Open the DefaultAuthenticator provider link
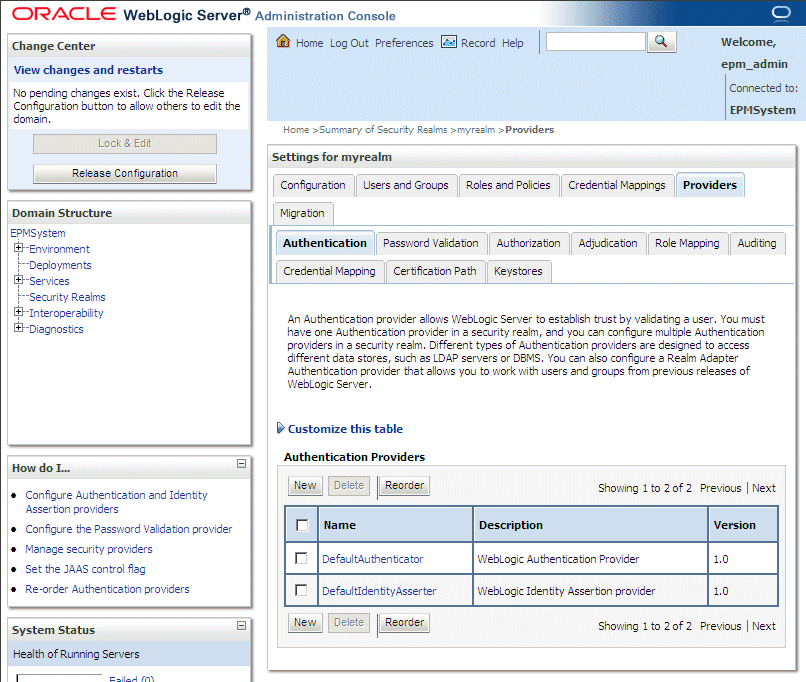 tap(373, 559)
